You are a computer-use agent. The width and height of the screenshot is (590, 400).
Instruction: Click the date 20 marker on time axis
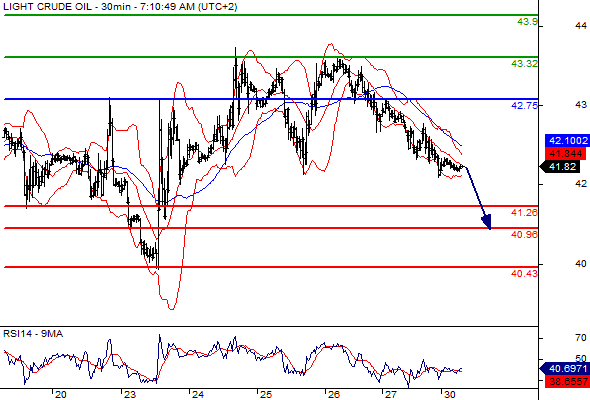coord(61,395)
